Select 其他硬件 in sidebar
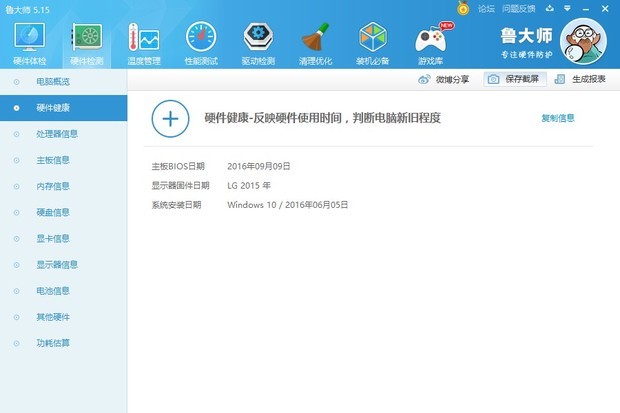Image resolution: width=620 pixels, height=413 pixels. point(63,317)
